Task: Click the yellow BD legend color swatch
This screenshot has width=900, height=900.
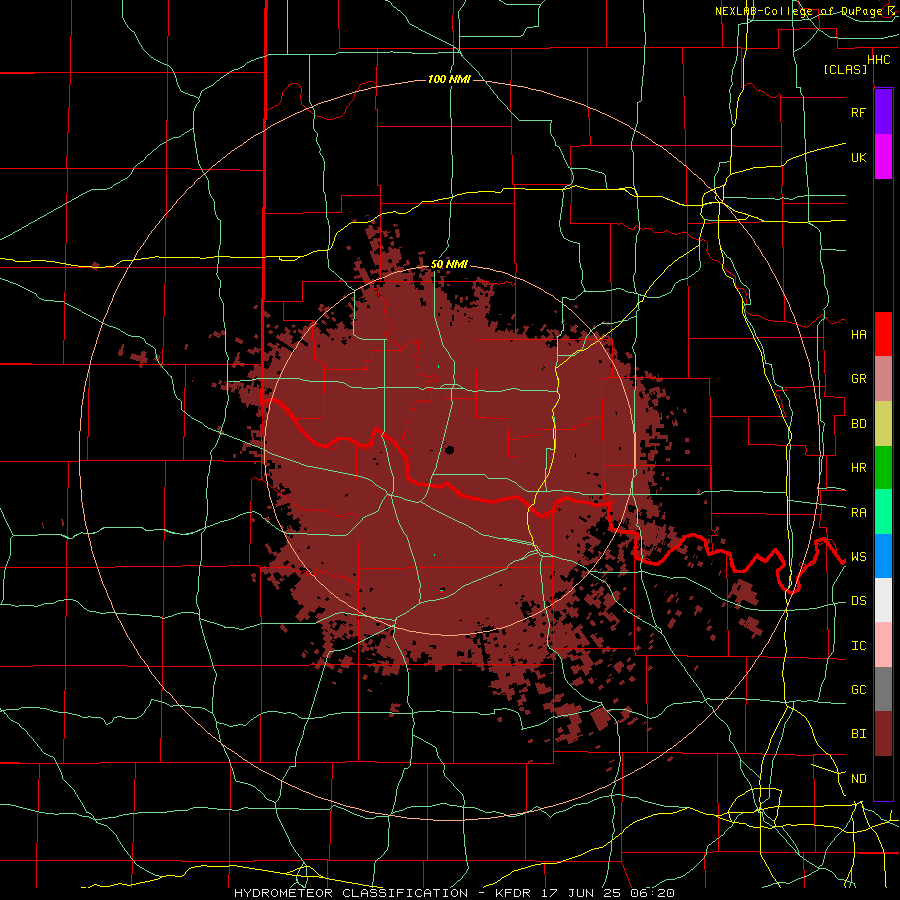Action: pos(883,424)
